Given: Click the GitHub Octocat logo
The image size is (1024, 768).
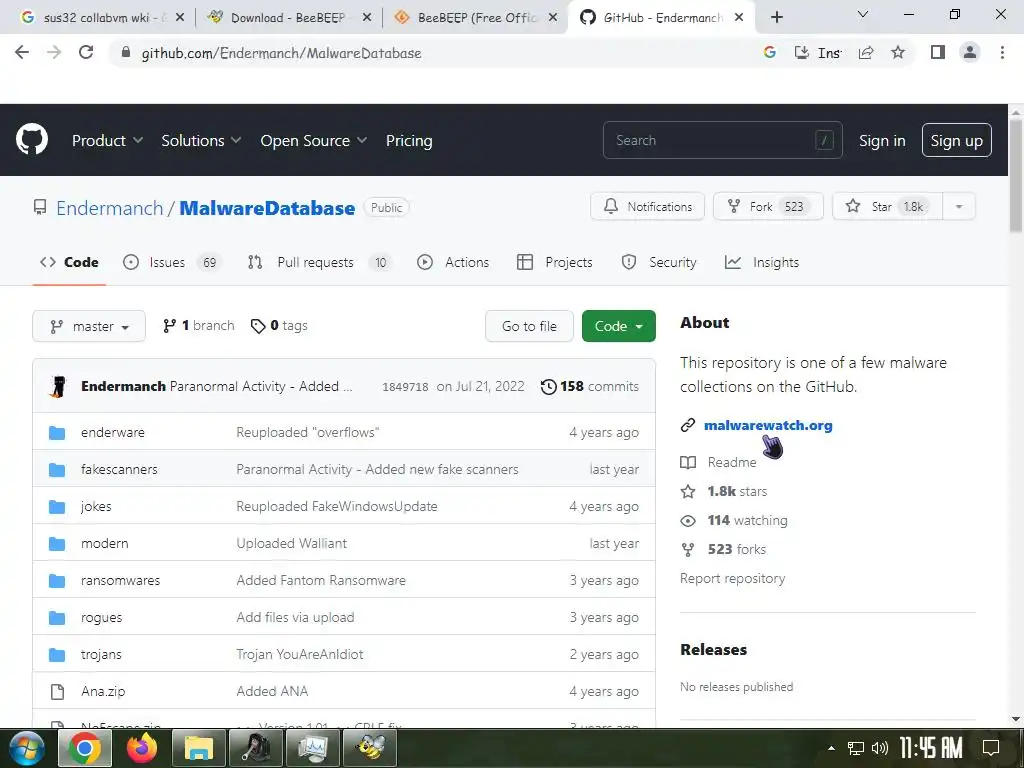Looking at the screenshot, I should click(31, 140).
